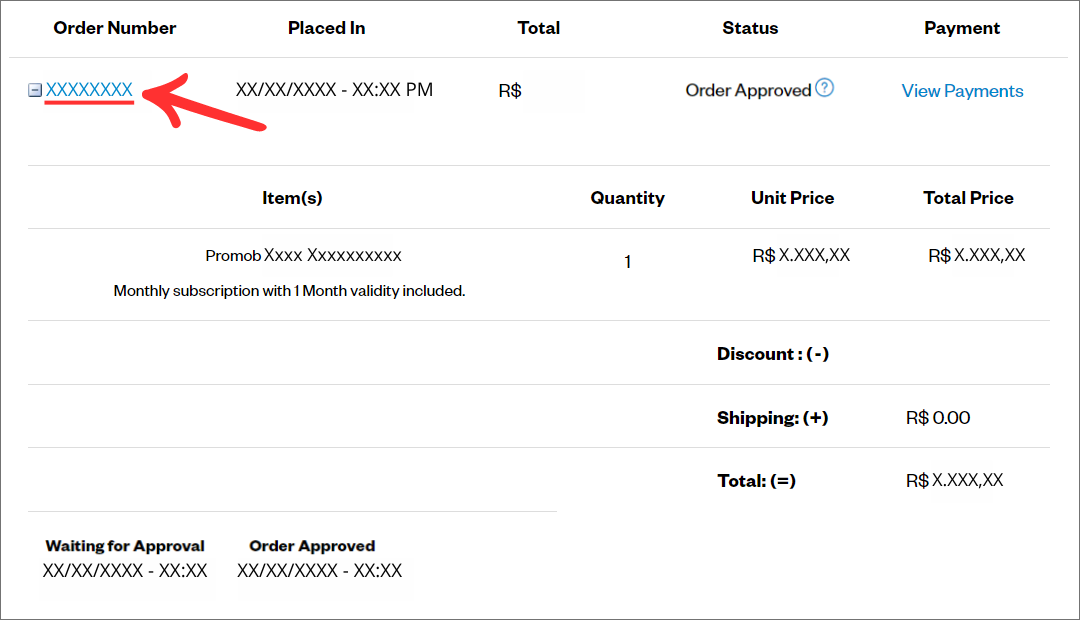Click the Status column header
1080x620 pixels.
[x=750, y=28]
